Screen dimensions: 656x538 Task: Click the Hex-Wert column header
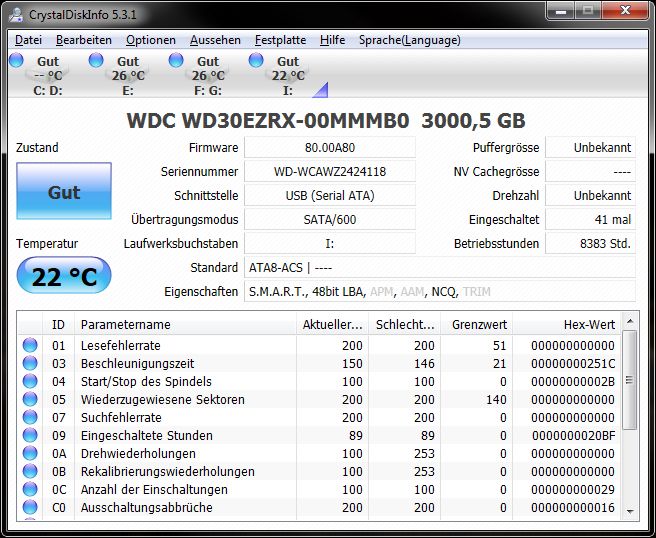(567, 325)
